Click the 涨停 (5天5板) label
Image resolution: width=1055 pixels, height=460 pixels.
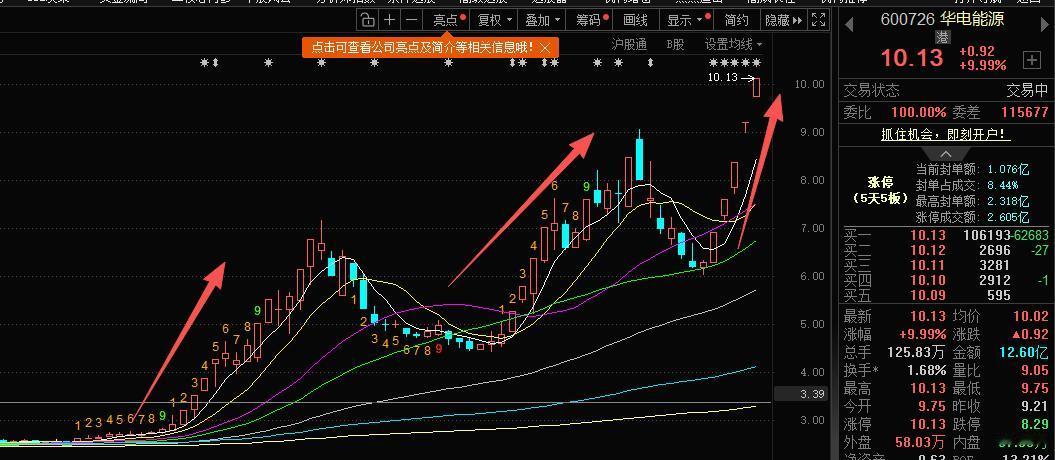point(880,190)
